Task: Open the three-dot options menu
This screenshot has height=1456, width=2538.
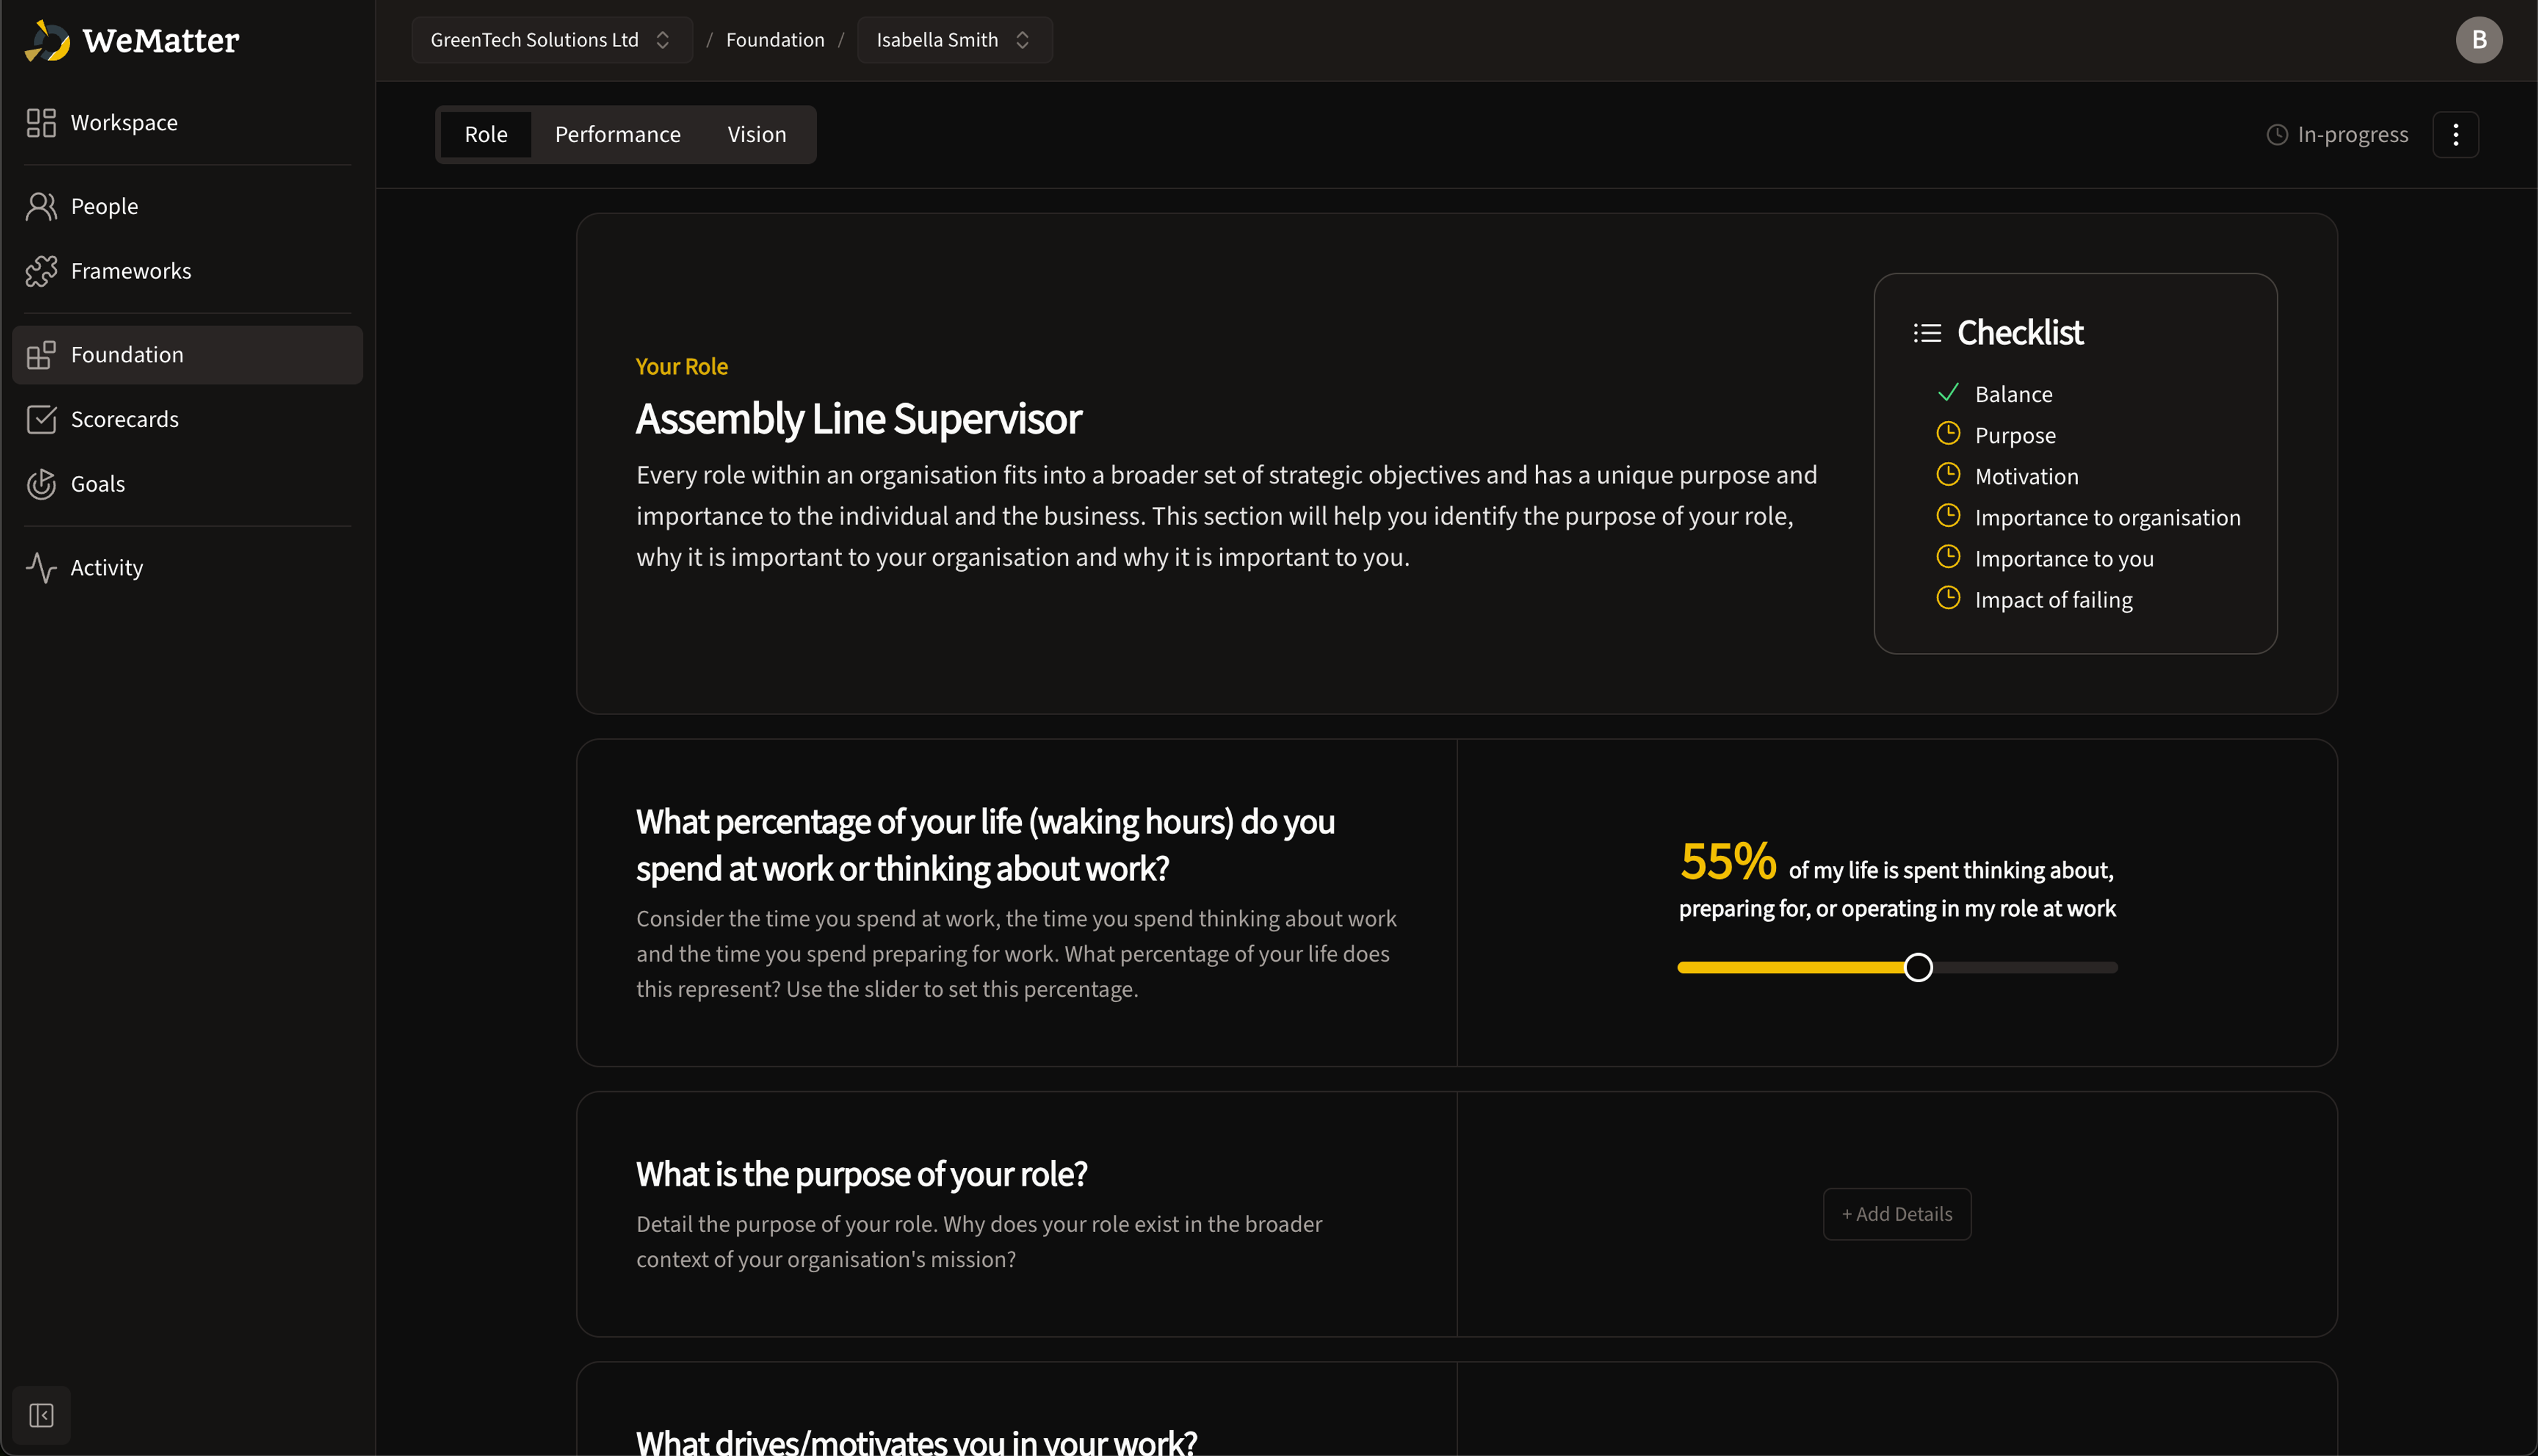Action: [2455, 135]
